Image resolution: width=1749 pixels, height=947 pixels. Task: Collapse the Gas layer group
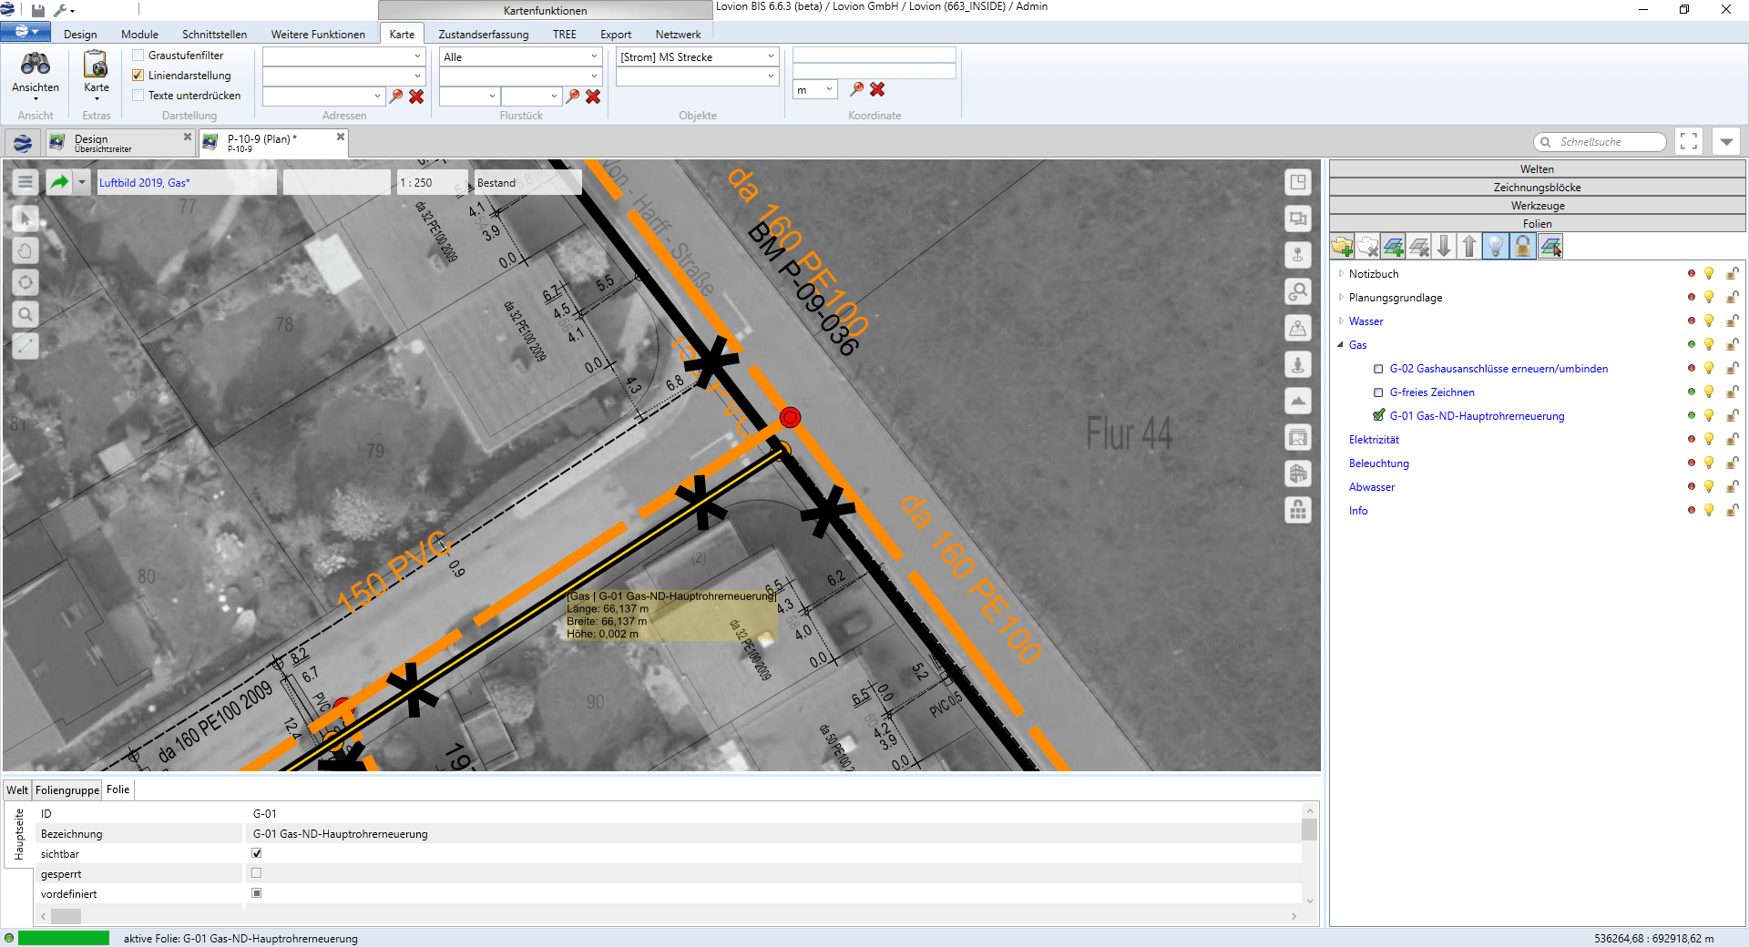click(1341, 345)
